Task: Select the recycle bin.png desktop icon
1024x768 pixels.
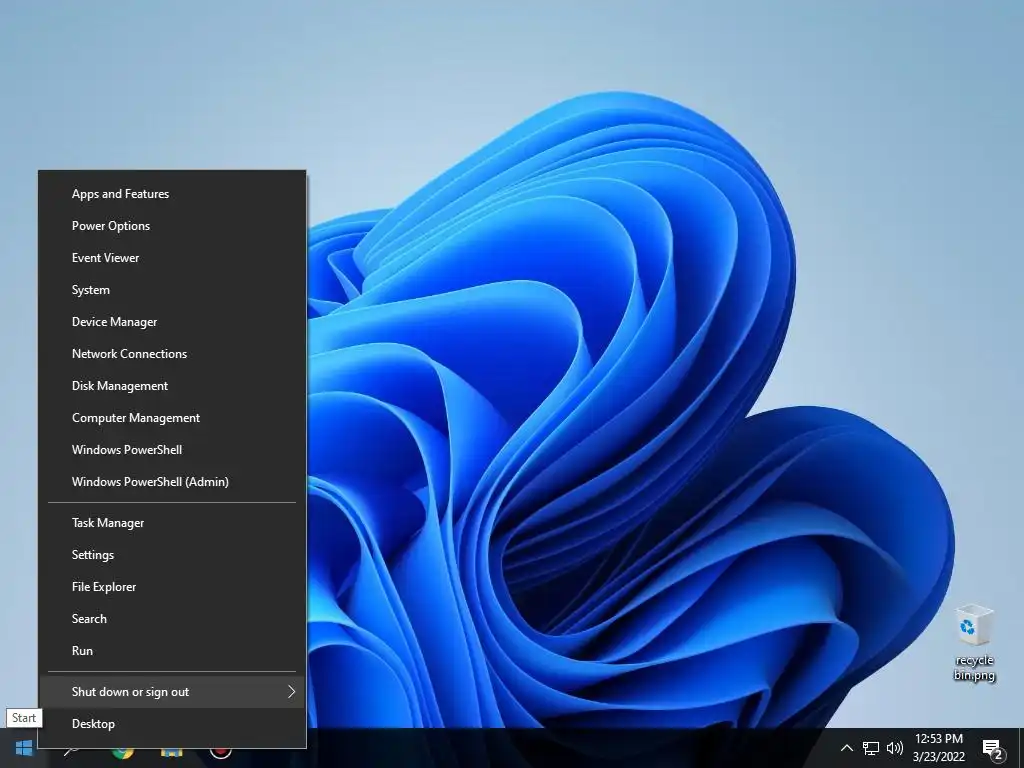Action: (x=974, y=643)
